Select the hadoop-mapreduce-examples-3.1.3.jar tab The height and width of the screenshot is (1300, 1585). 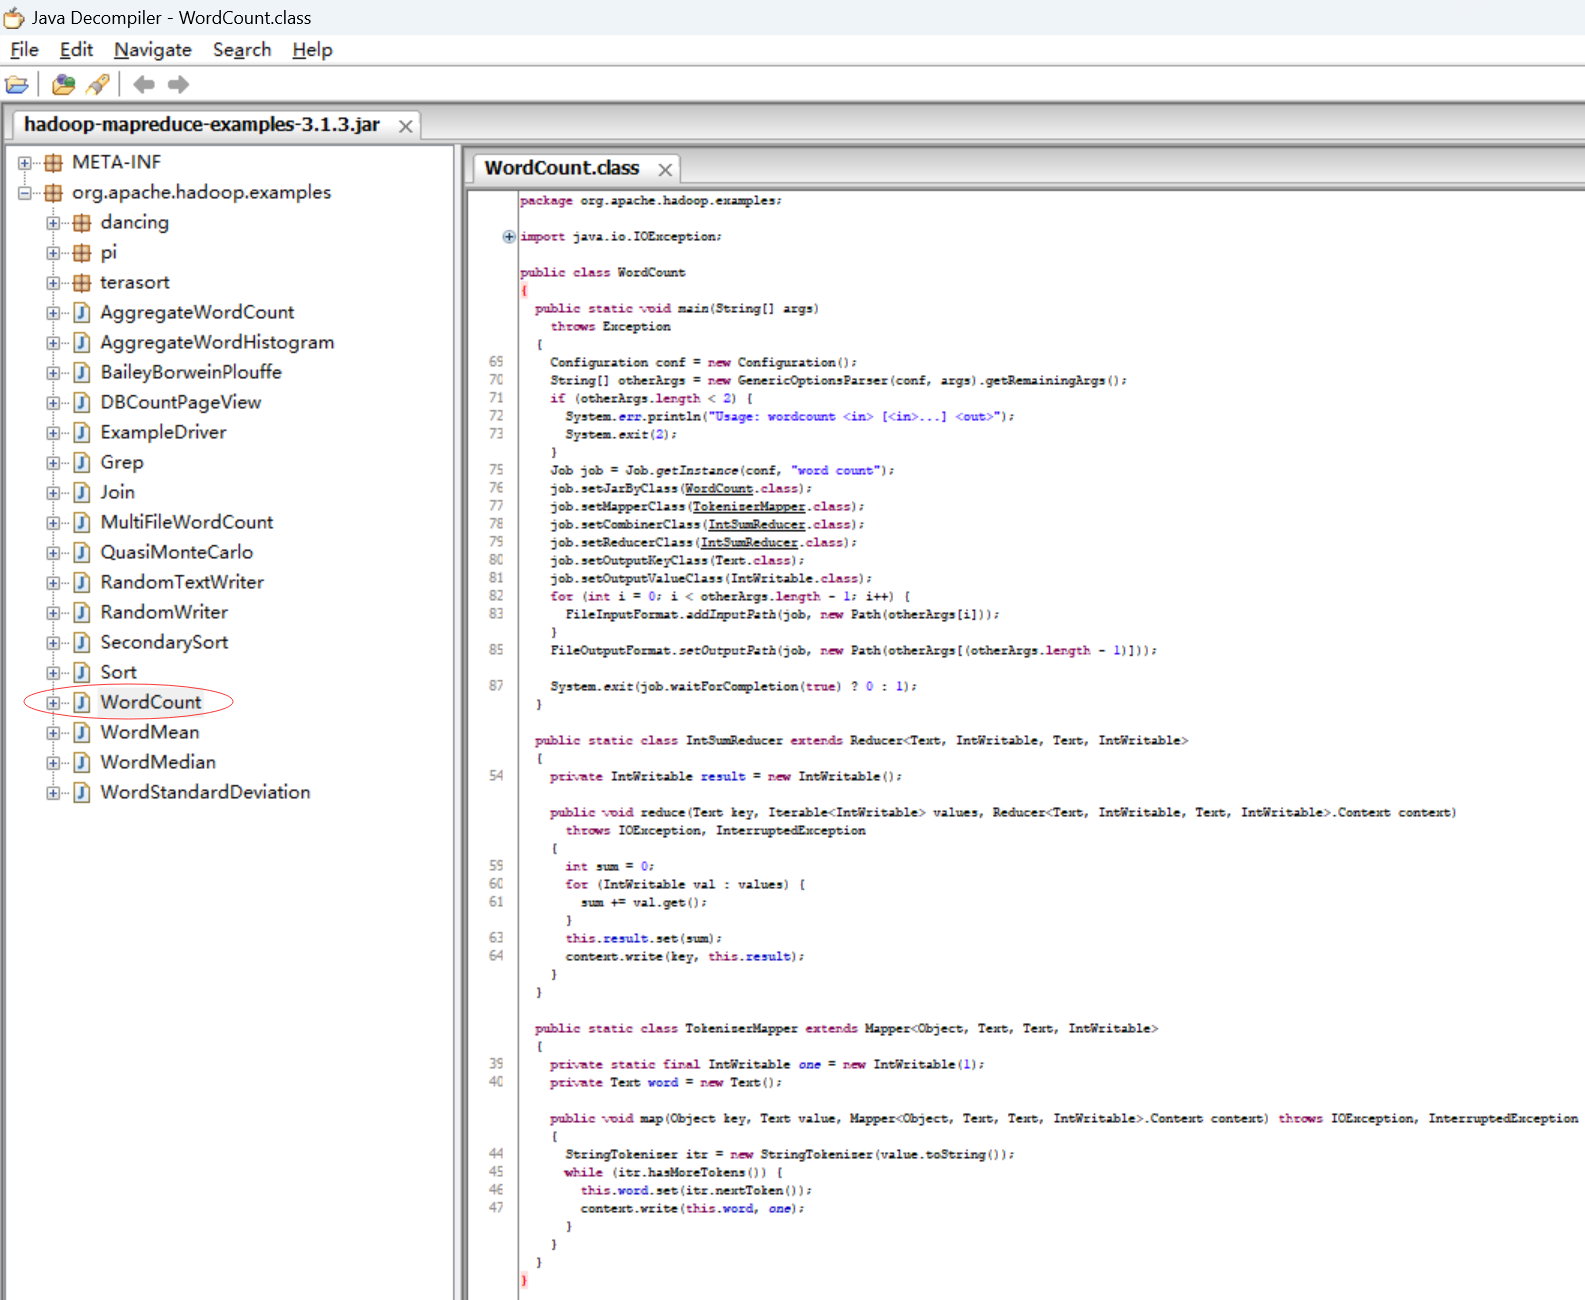click(202, 125)
